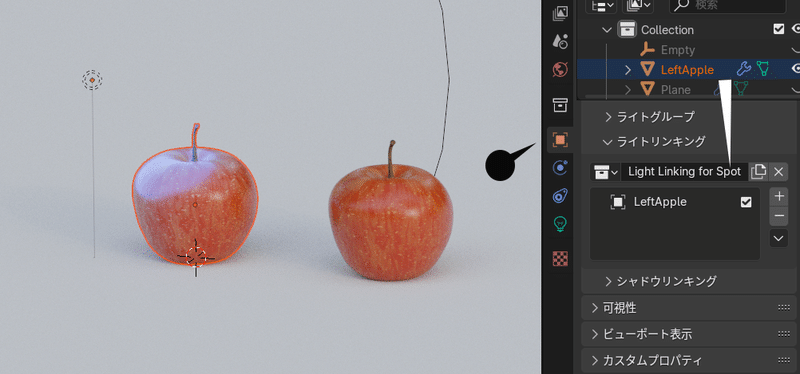Viewport: 800px width, 374px height.
Task: Unlink the Light Linking for Spot collection
Action: 778,171
